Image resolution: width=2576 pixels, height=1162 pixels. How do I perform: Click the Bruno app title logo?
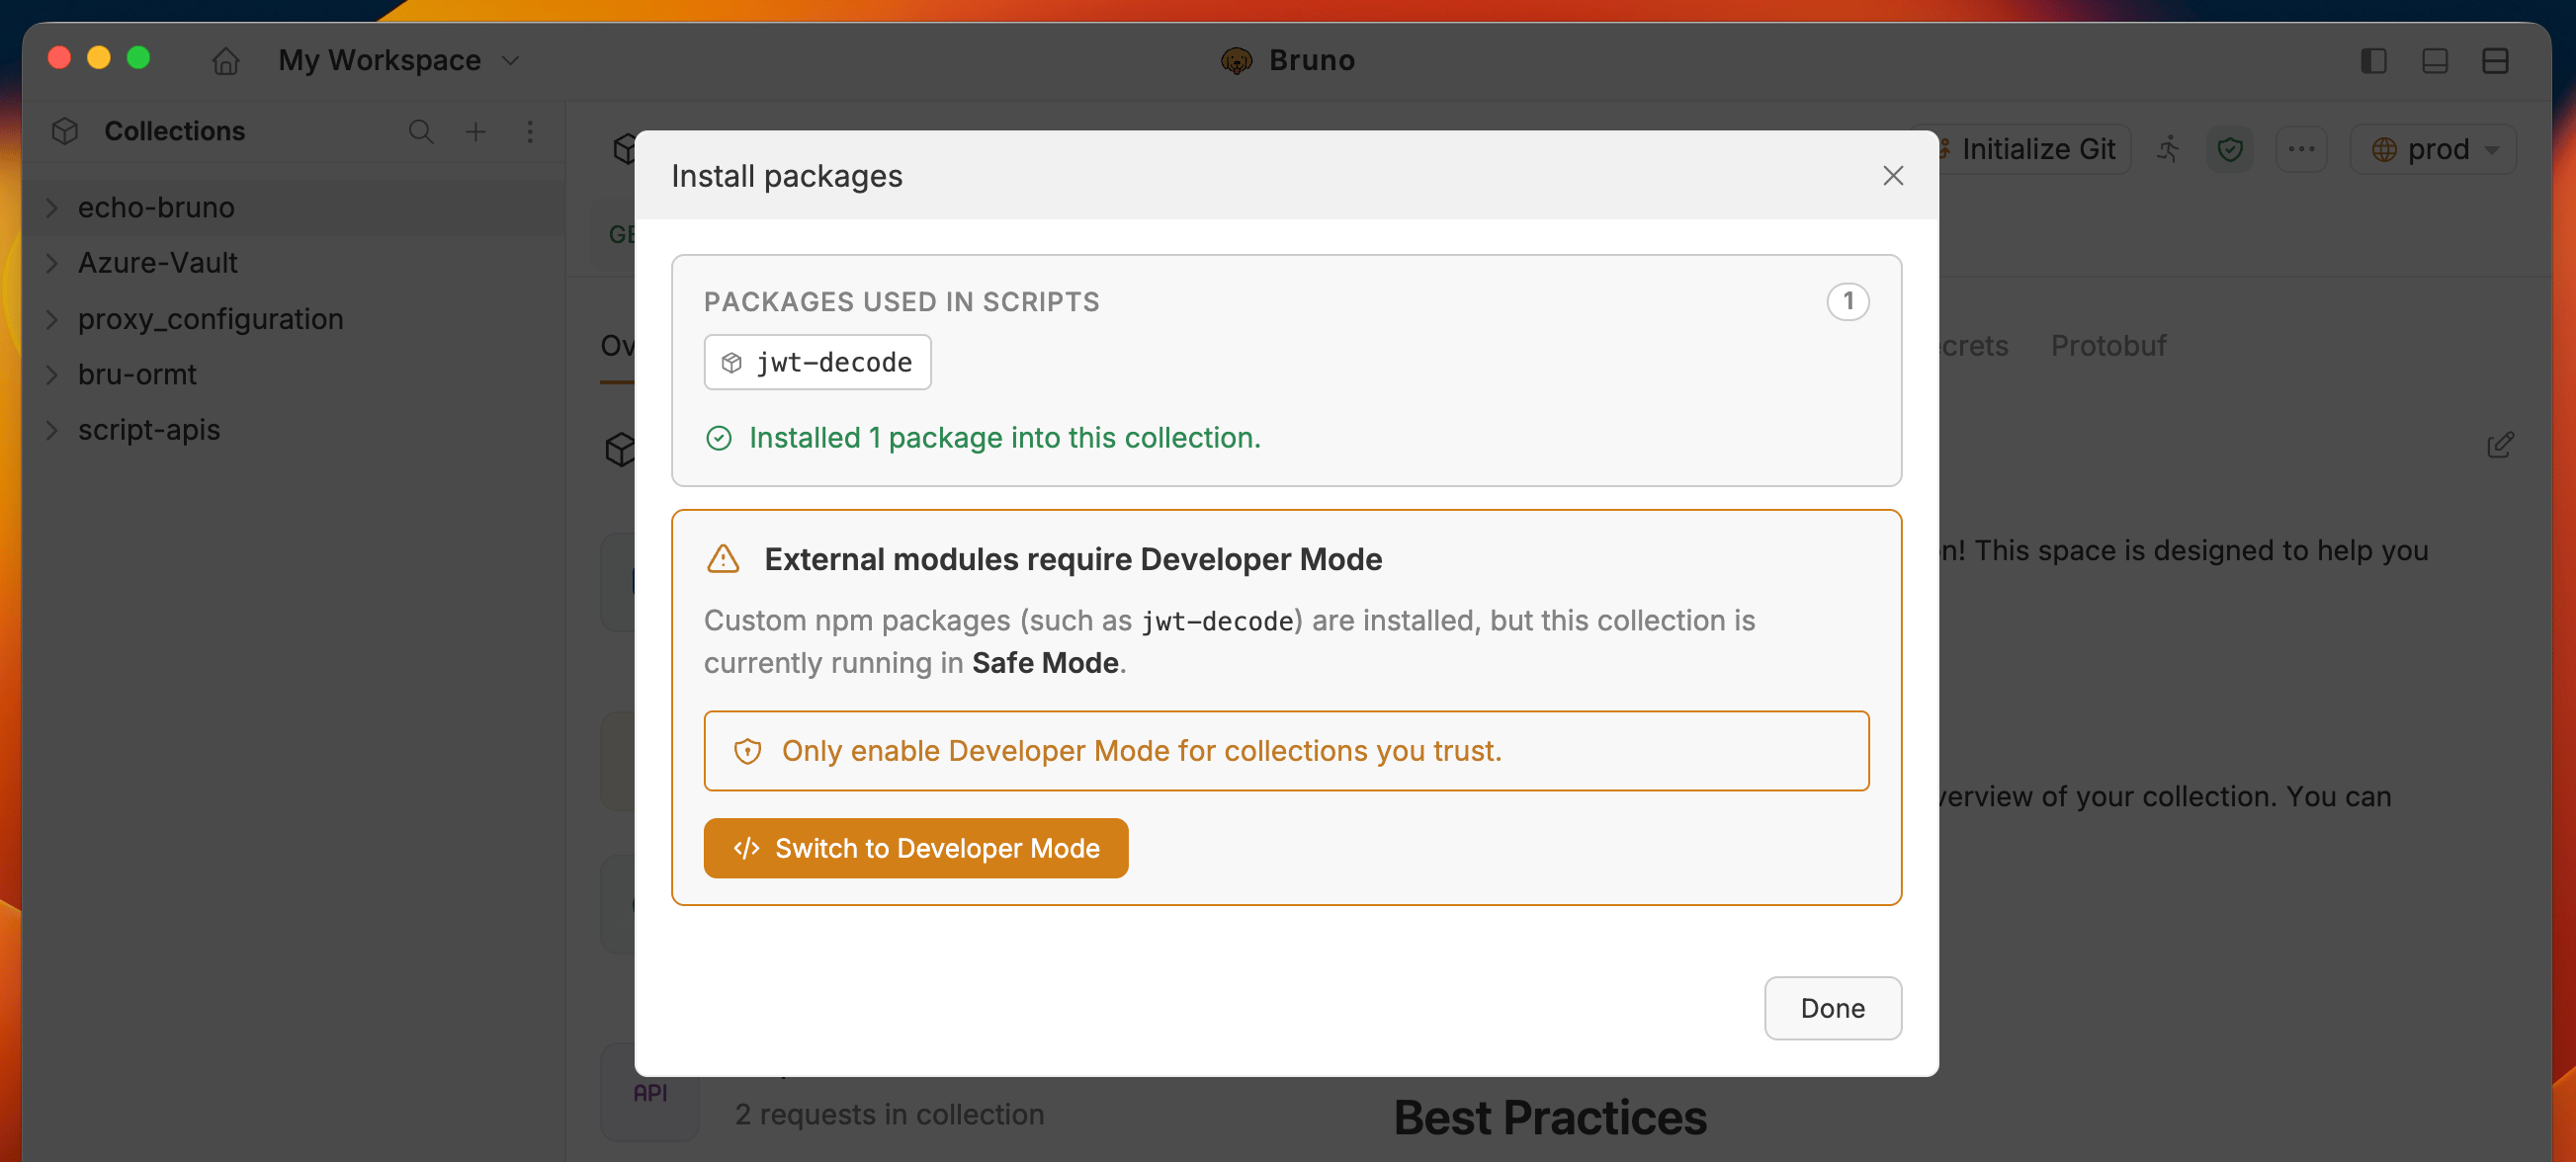(x=1236, y=61)
